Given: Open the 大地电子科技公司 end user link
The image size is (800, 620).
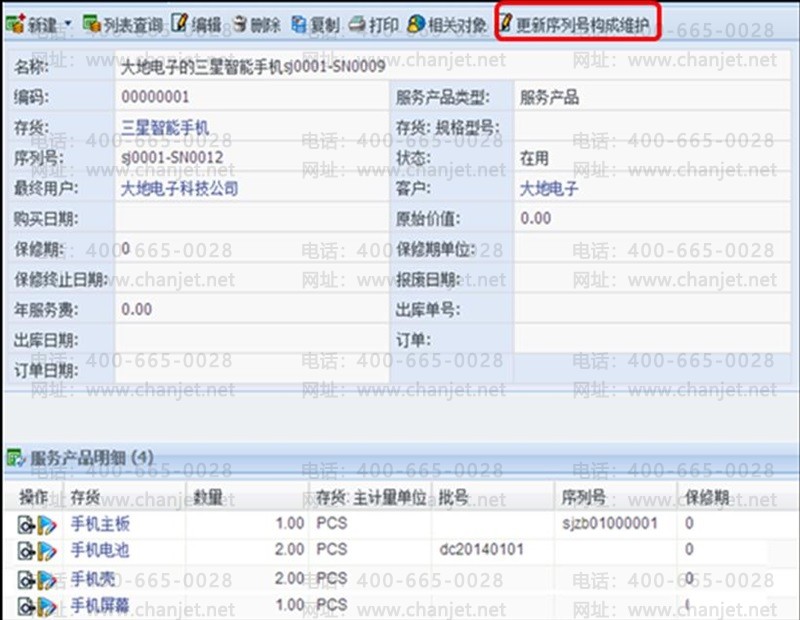Looking at the screenshot, I should tap(179, 188).
